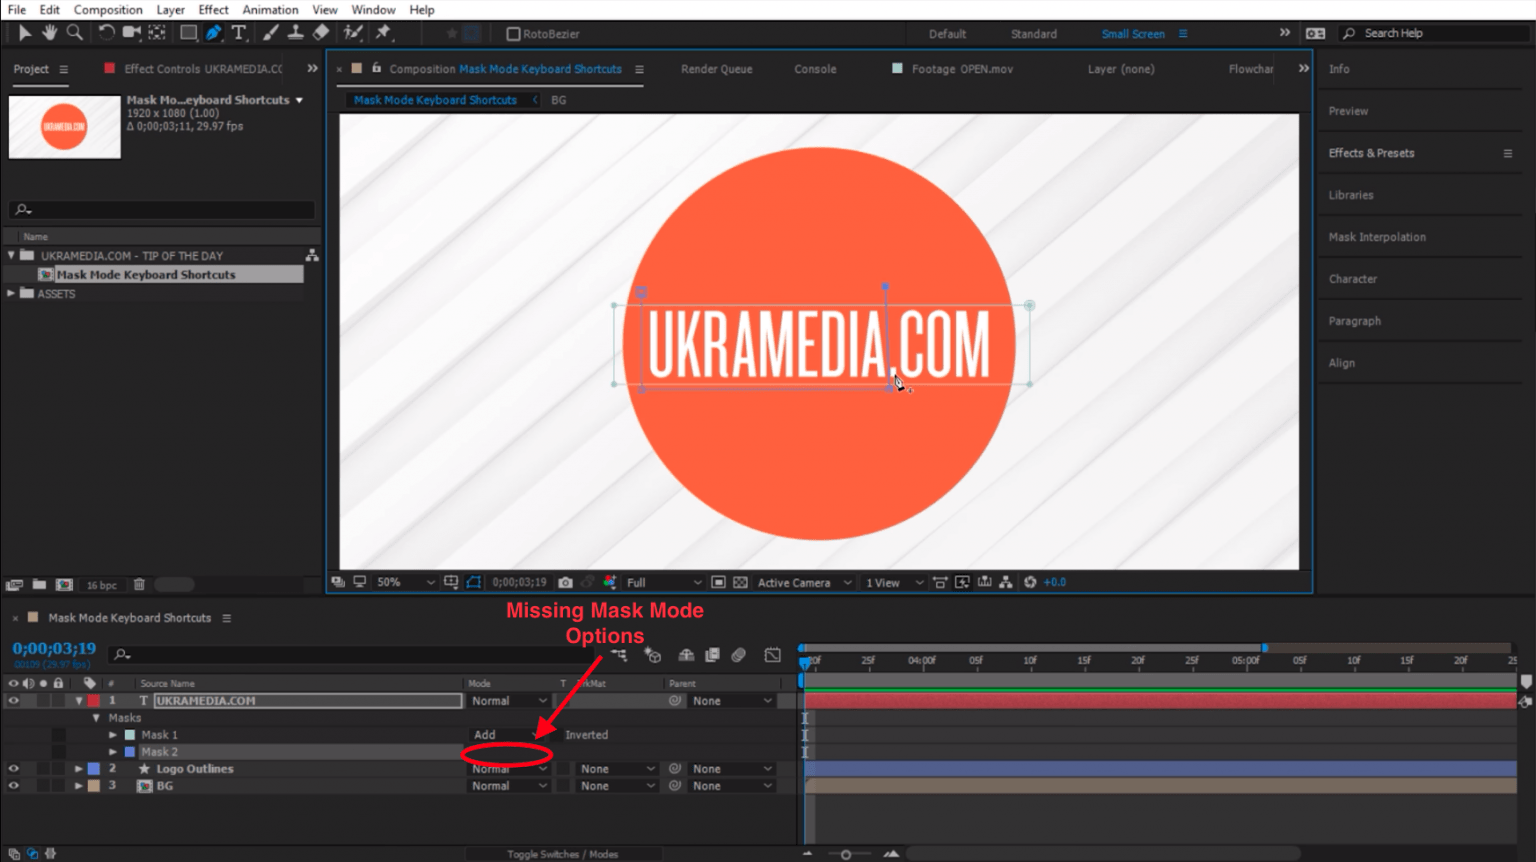Enable the RotoBezier checkbox
This screenshot has width=1536, height=862.
click(x=513, y=34)
